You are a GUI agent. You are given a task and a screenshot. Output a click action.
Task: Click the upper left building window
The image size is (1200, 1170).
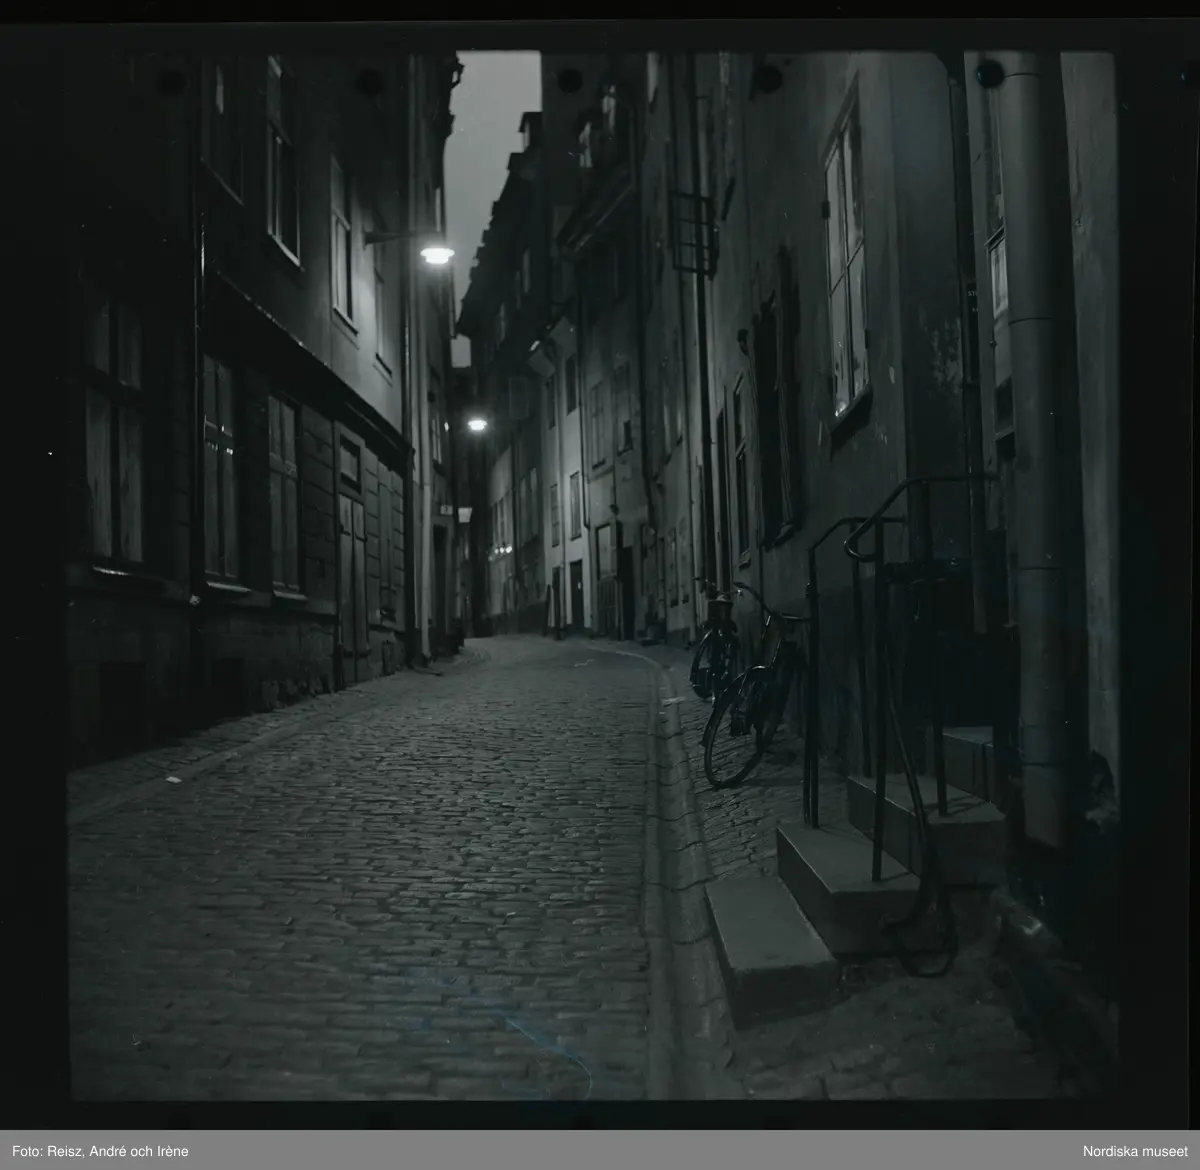click(283, 160)
